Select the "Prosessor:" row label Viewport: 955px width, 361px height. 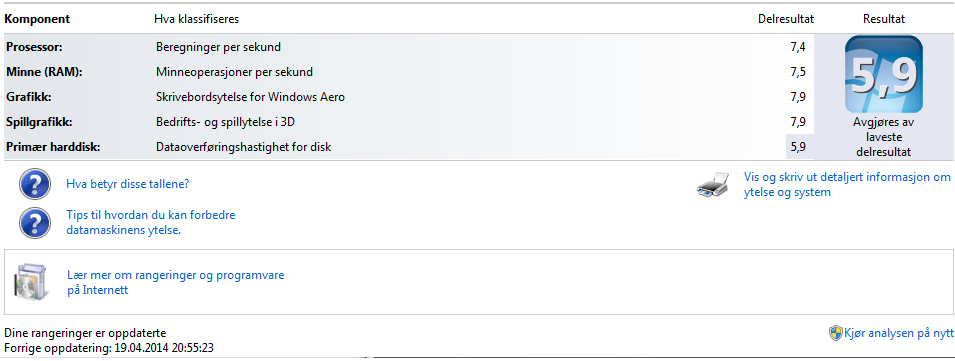pyautogui.click(x=35, y=47)
